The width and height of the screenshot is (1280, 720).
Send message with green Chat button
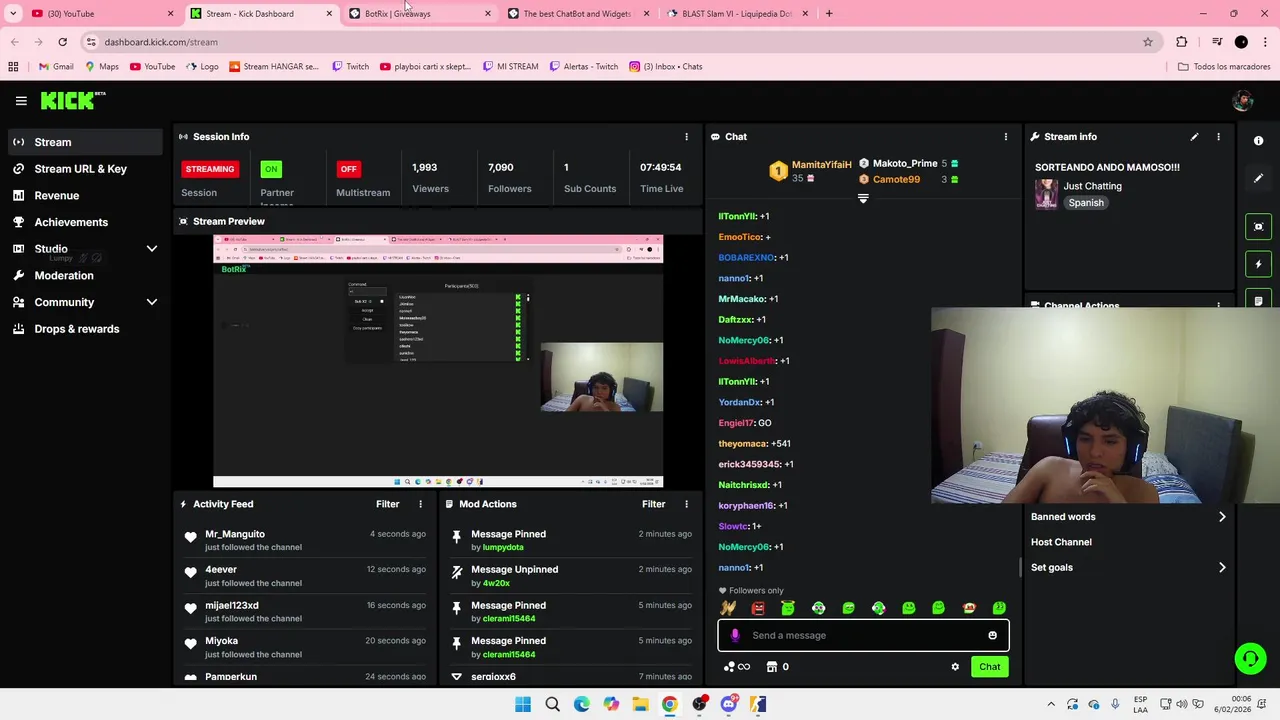pyautogui.click(x=989, y=667)
